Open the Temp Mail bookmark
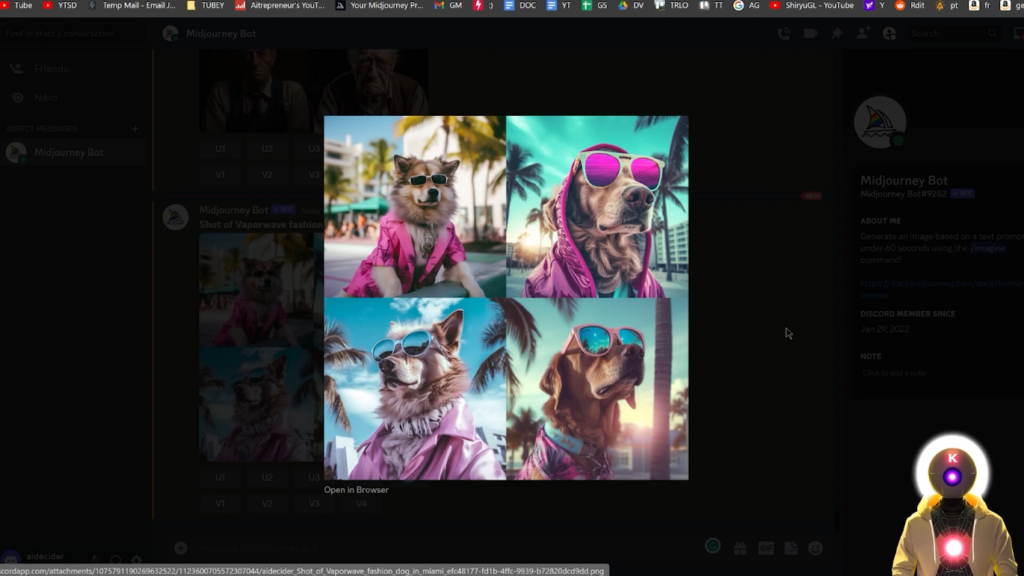The height and width of the screenshot is (576, 1024). click(131, 5)
